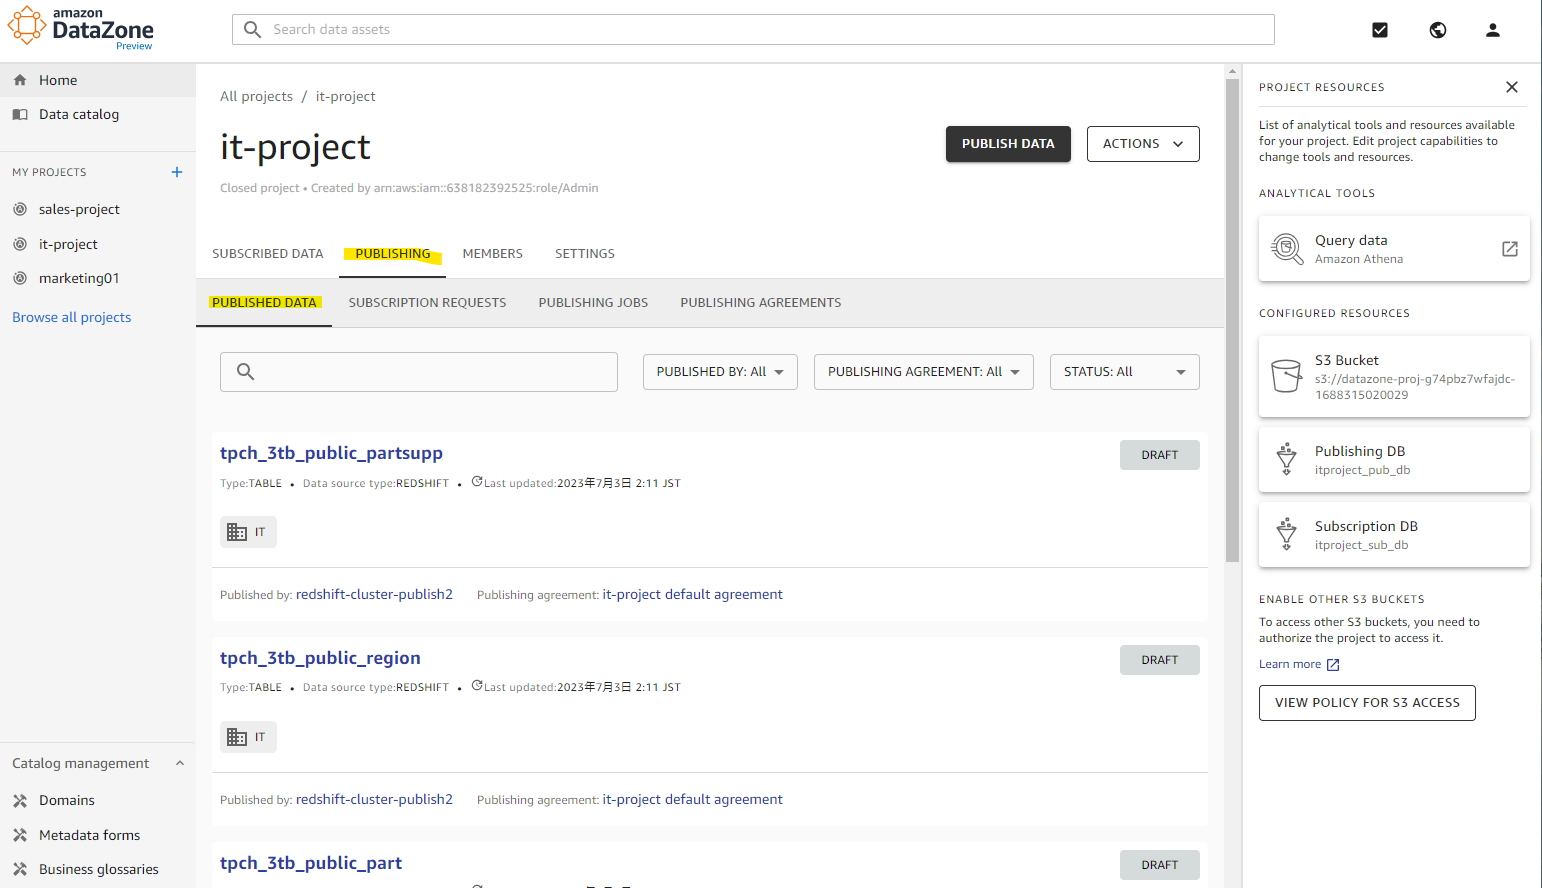1542x888 pixels.
Task: Click the it-project sidebar icon
Action: (x=20, y=244)
